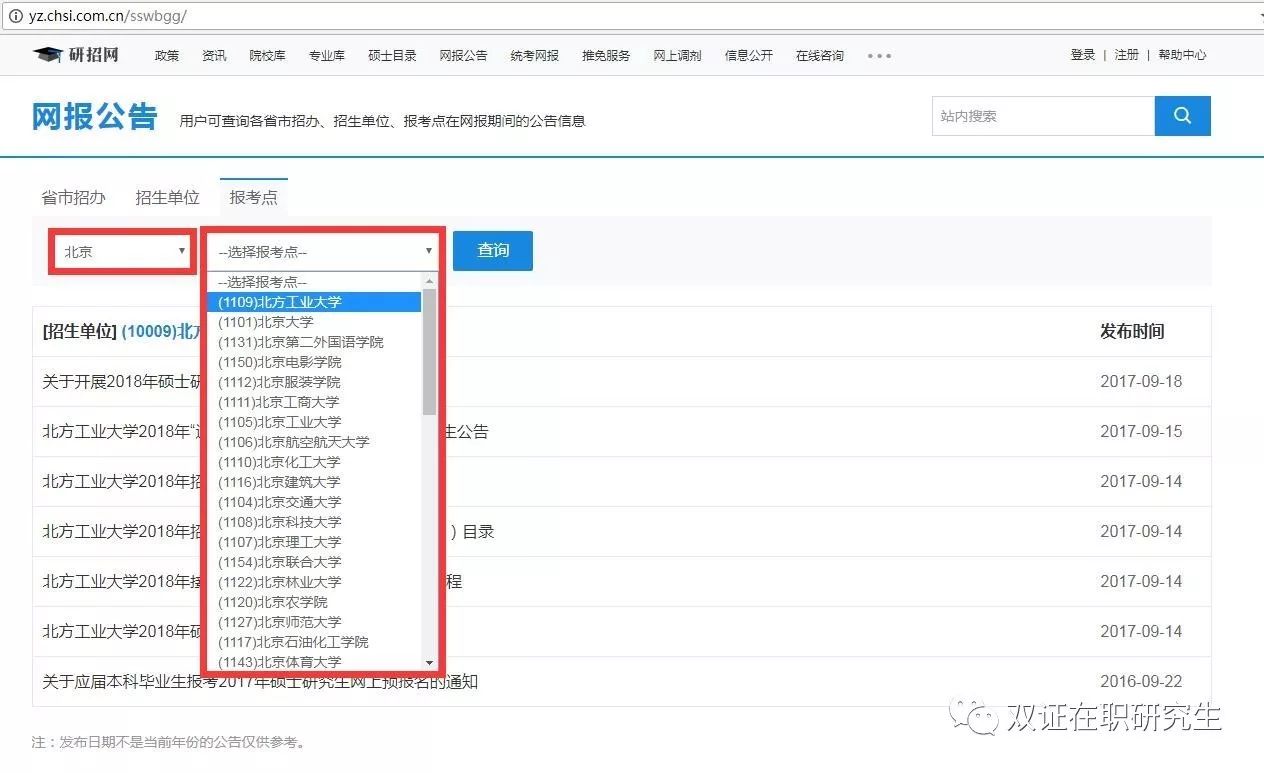Focus the 站内搜索 search field
1264x773 pixels.
point(1042,116)
